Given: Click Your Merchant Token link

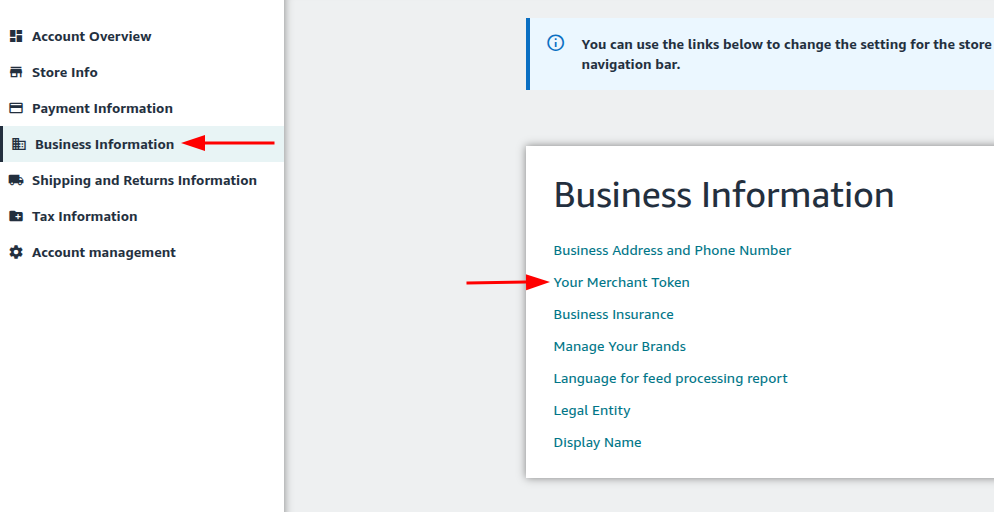Looking at the screenshot, I should [x=621, y=283].
